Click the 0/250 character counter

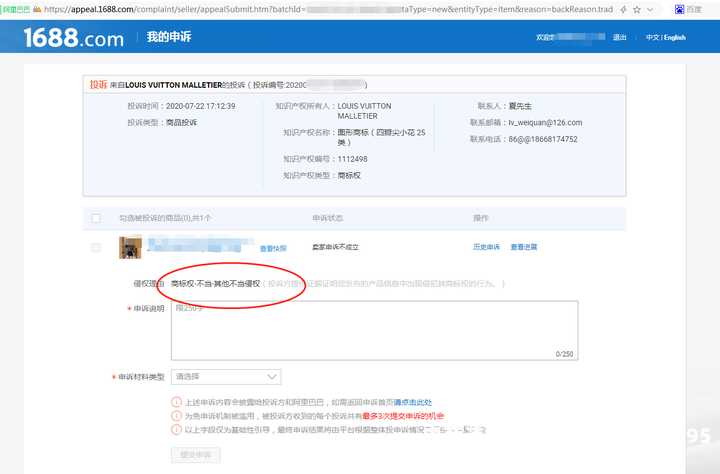[x=564, y=354]
